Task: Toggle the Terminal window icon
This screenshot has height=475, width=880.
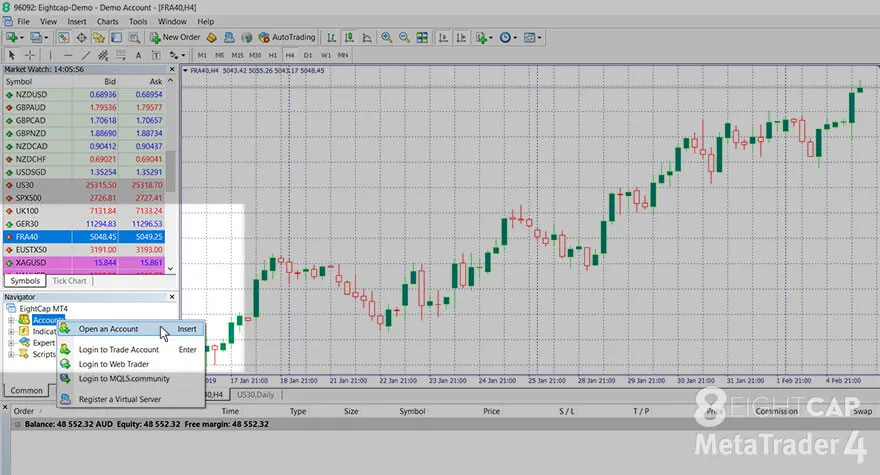Action: tap(116, 38)
